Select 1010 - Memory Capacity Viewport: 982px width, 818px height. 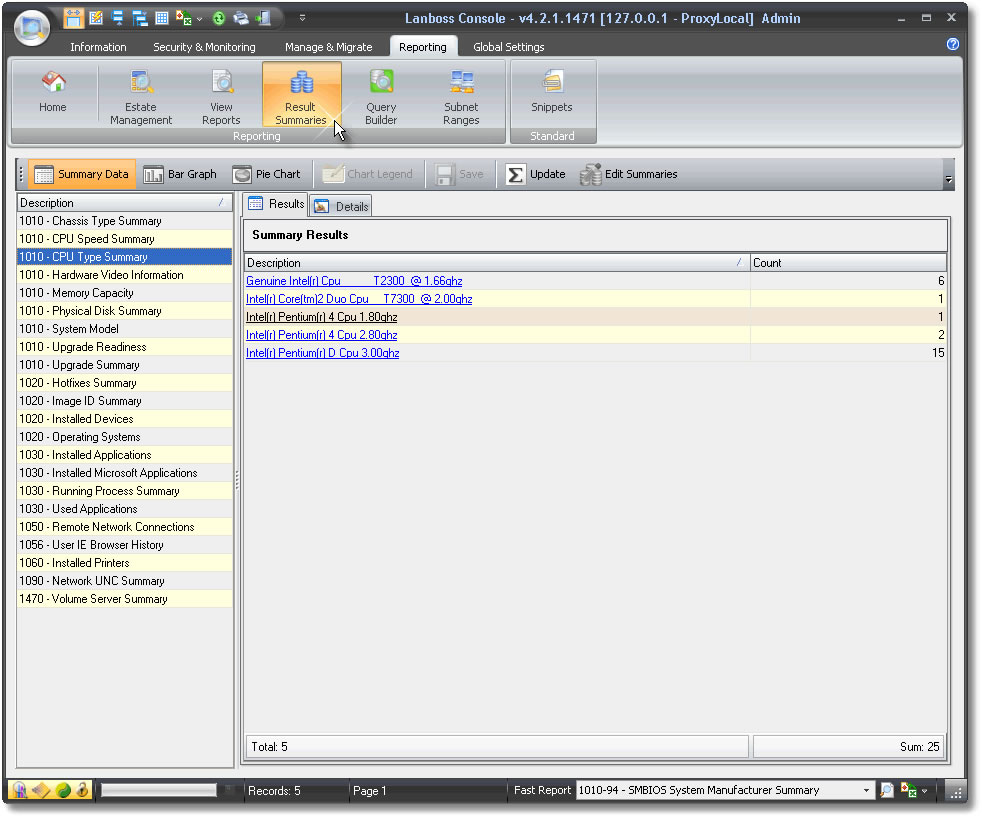pyautogui.click(x=125, y=293)
